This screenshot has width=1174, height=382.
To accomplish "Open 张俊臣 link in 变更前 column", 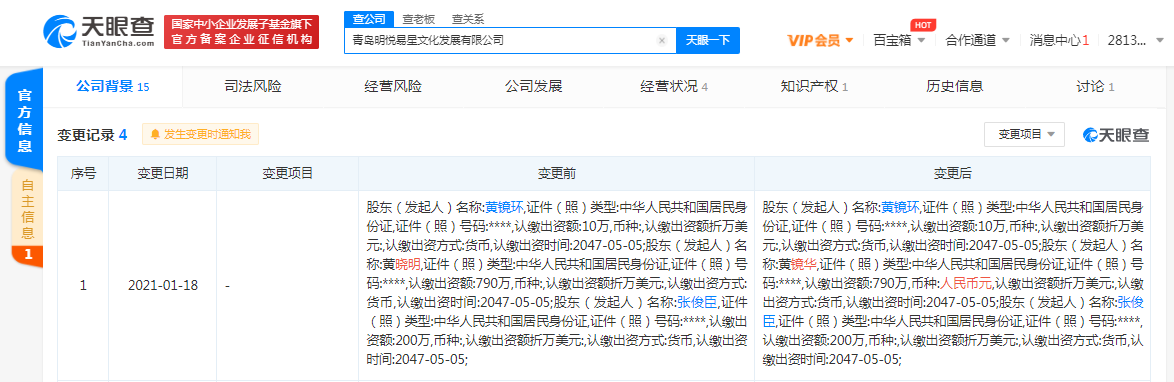I will 696,303.
